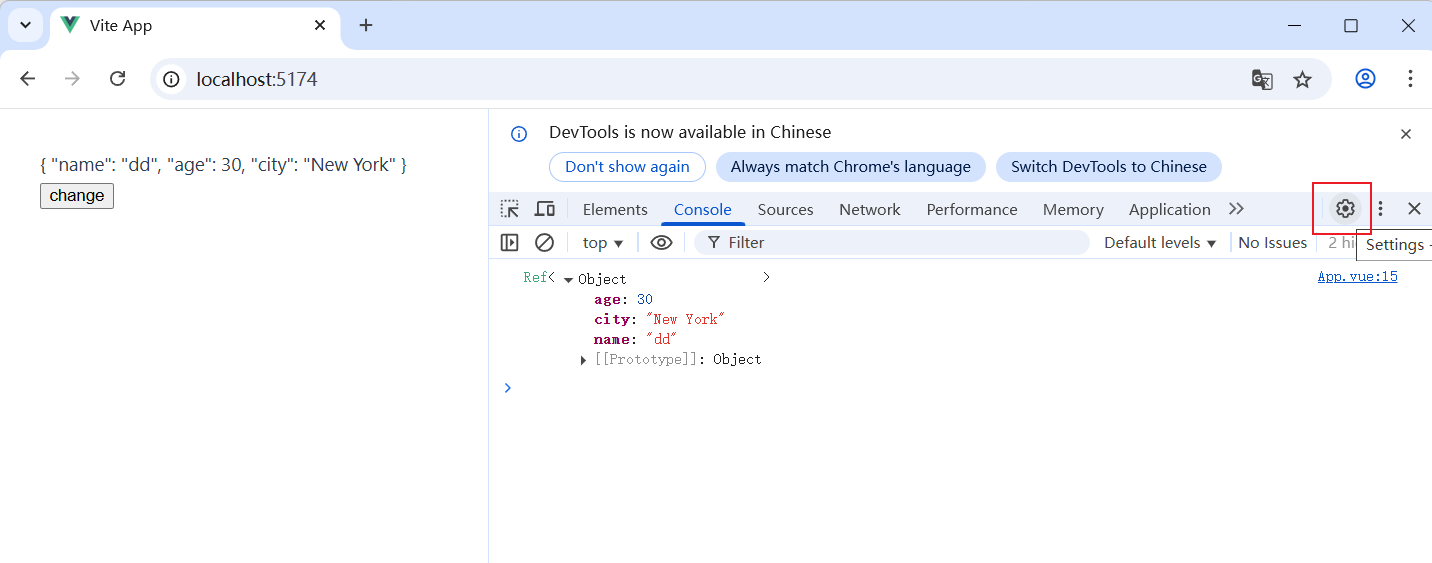Clear console with the clear icon

click(544, 242)
